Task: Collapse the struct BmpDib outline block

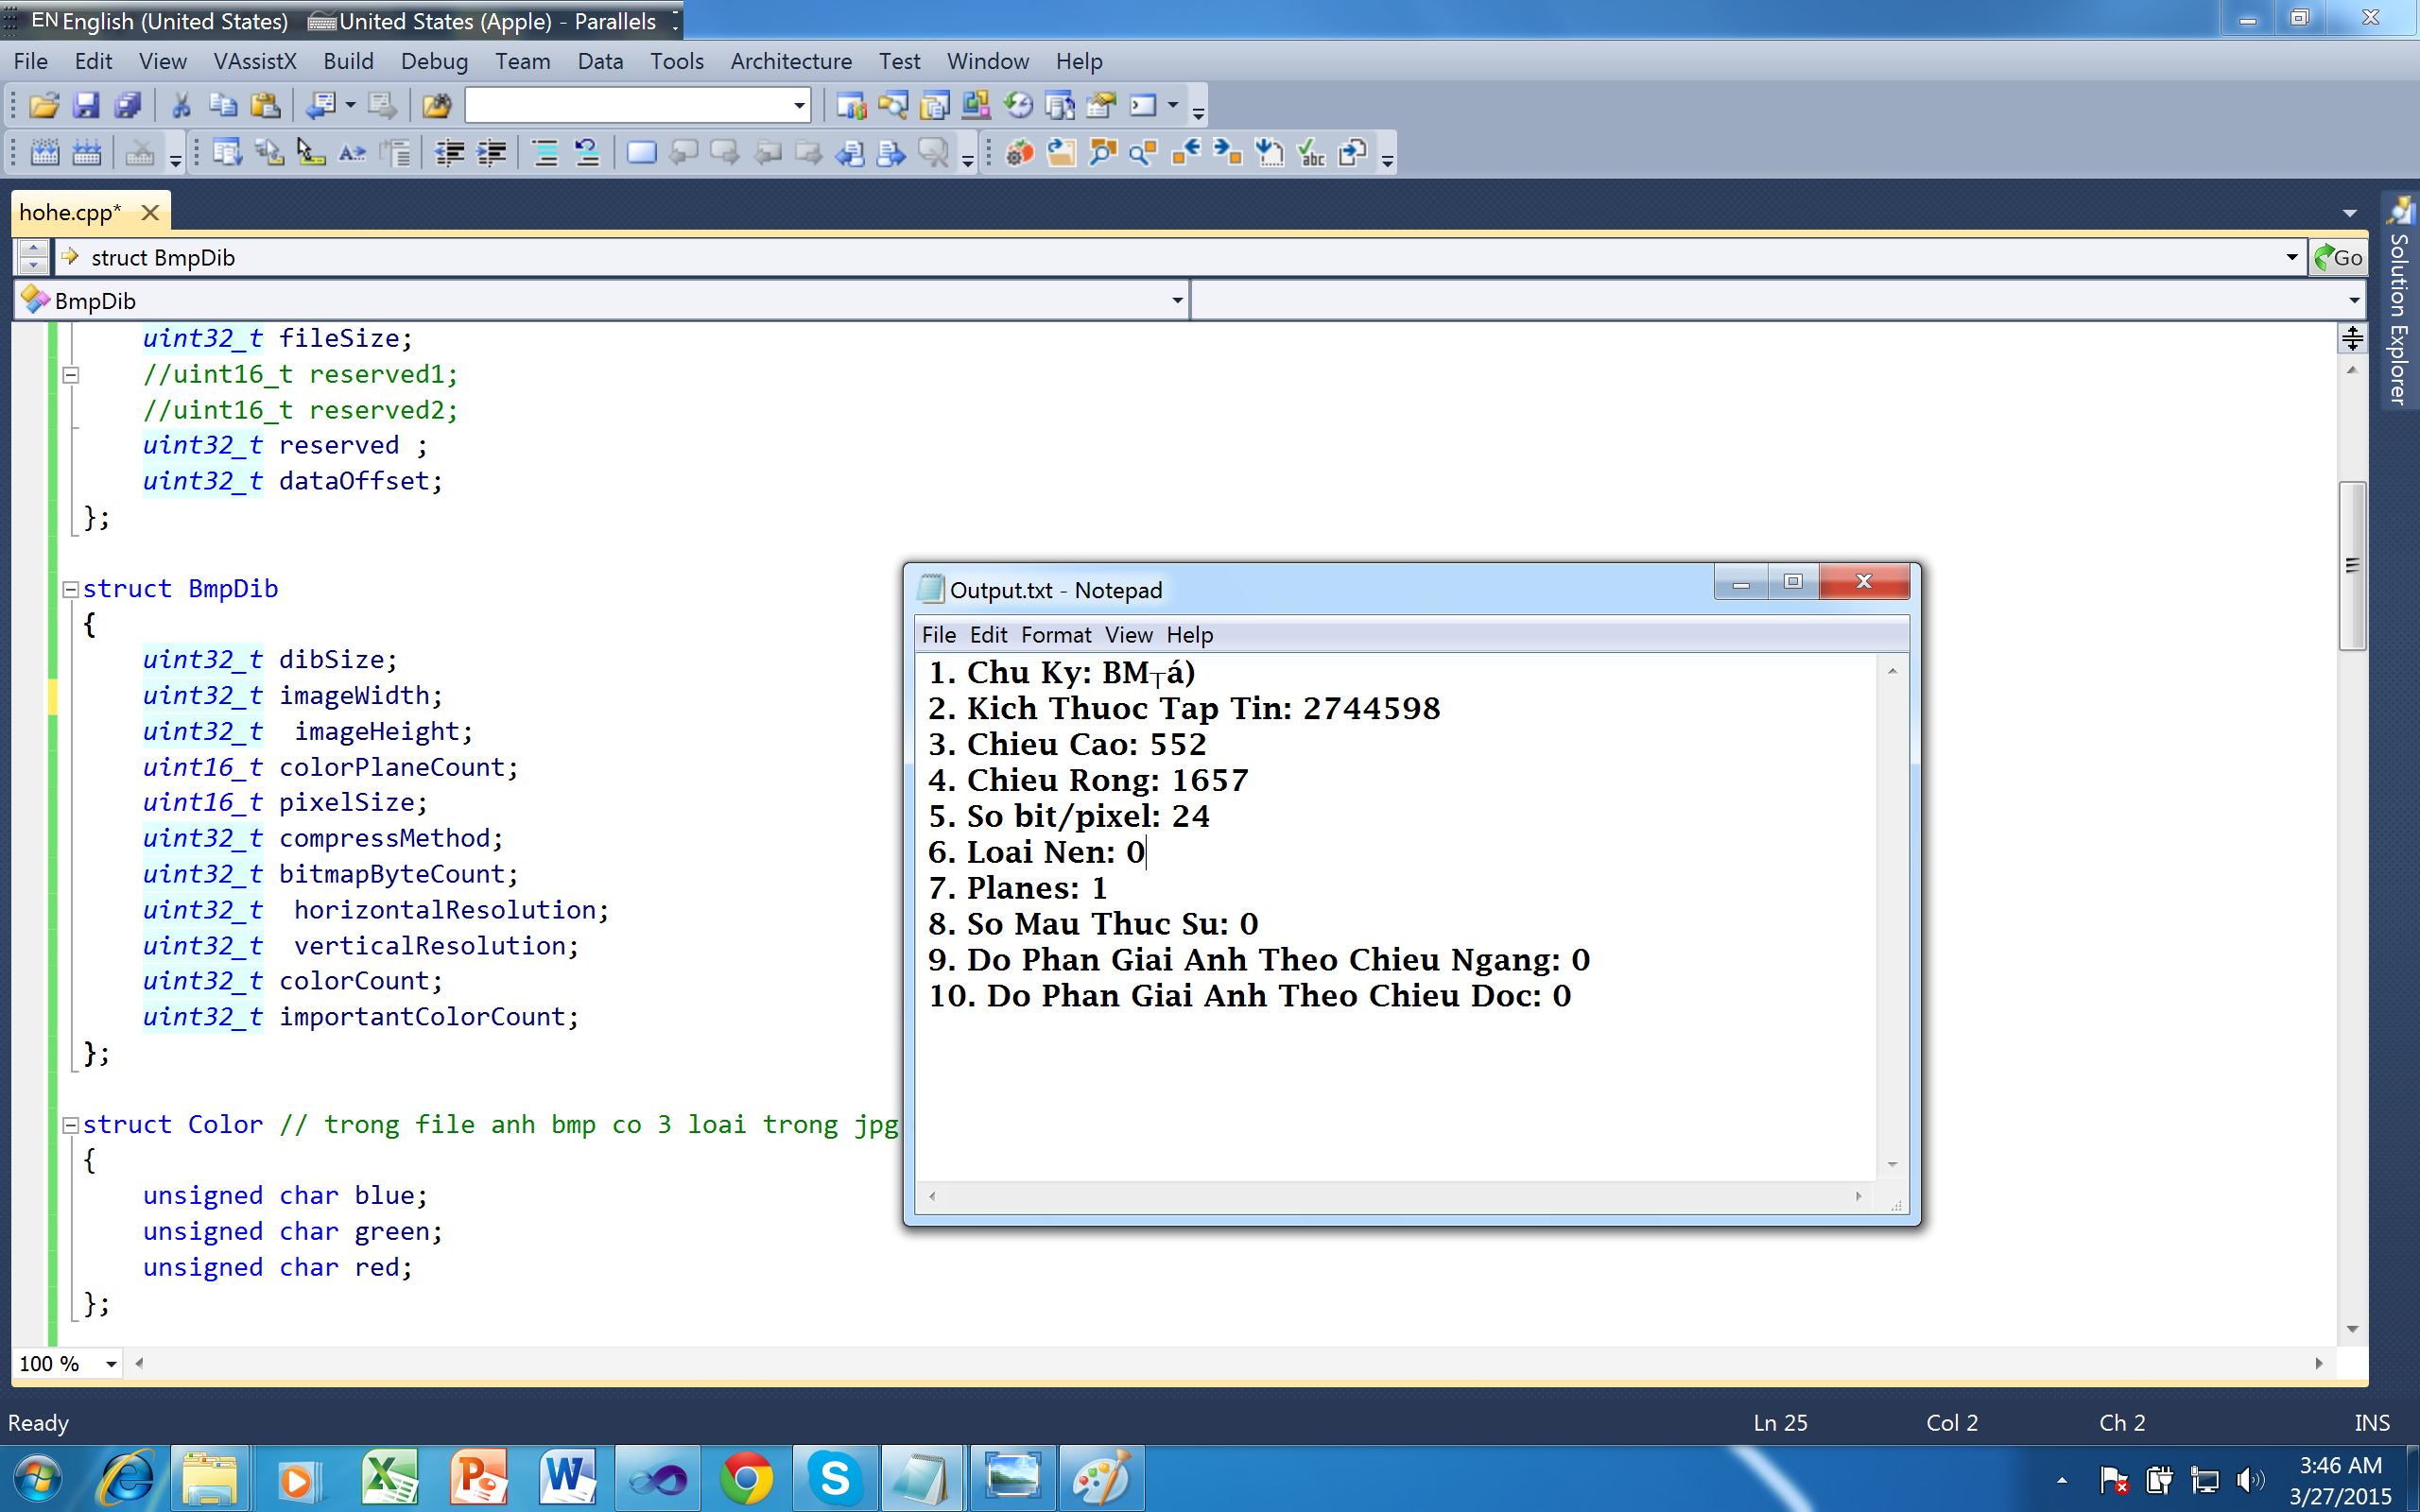Action: click(x=71, y=590)
